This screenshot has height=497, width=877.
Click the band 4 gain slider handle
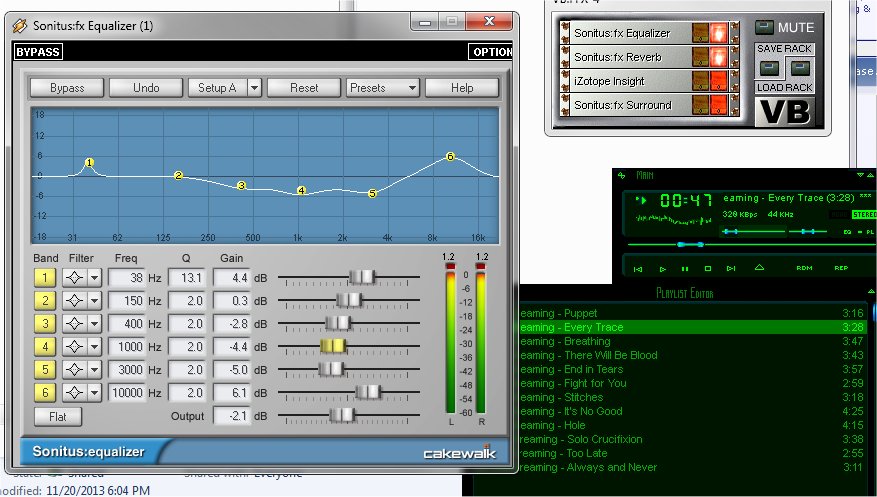pos(333,346)
